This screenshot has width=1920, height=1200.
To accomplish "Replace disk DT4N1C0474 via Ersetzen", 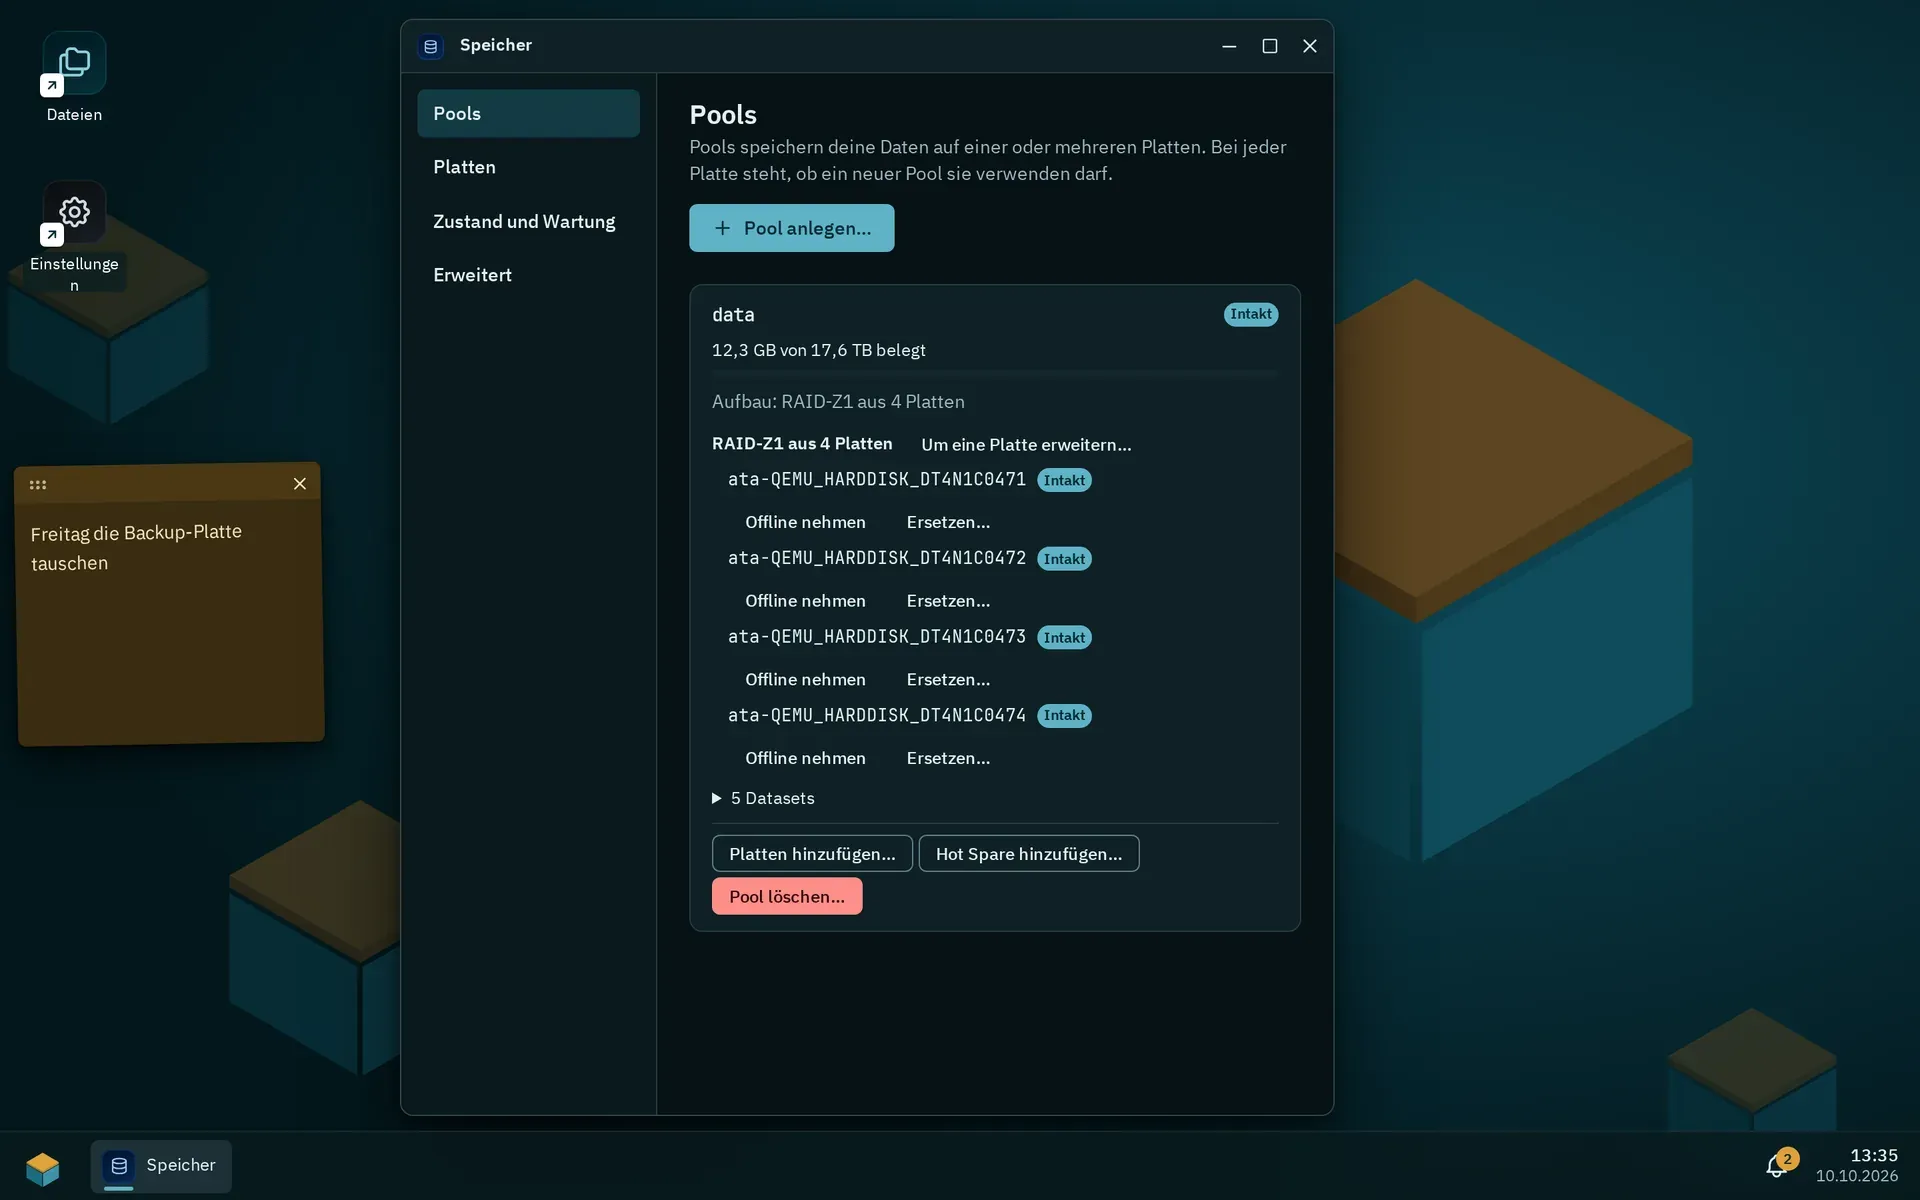I will click(x=948, y=758).
